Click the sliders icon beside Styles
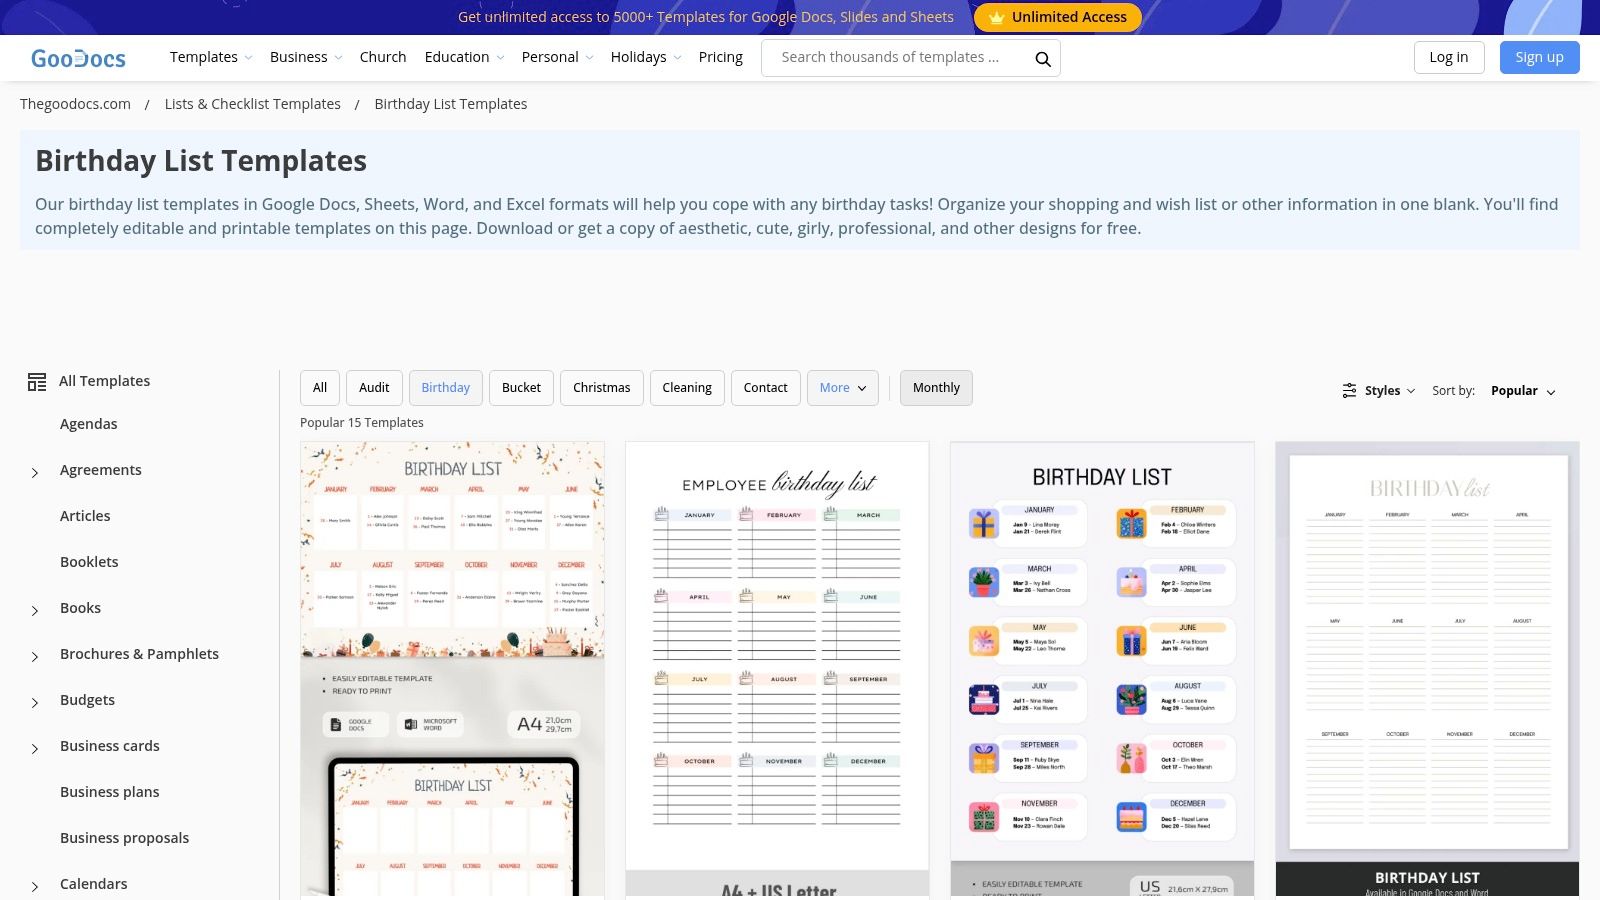 (x=1349, y=390)
